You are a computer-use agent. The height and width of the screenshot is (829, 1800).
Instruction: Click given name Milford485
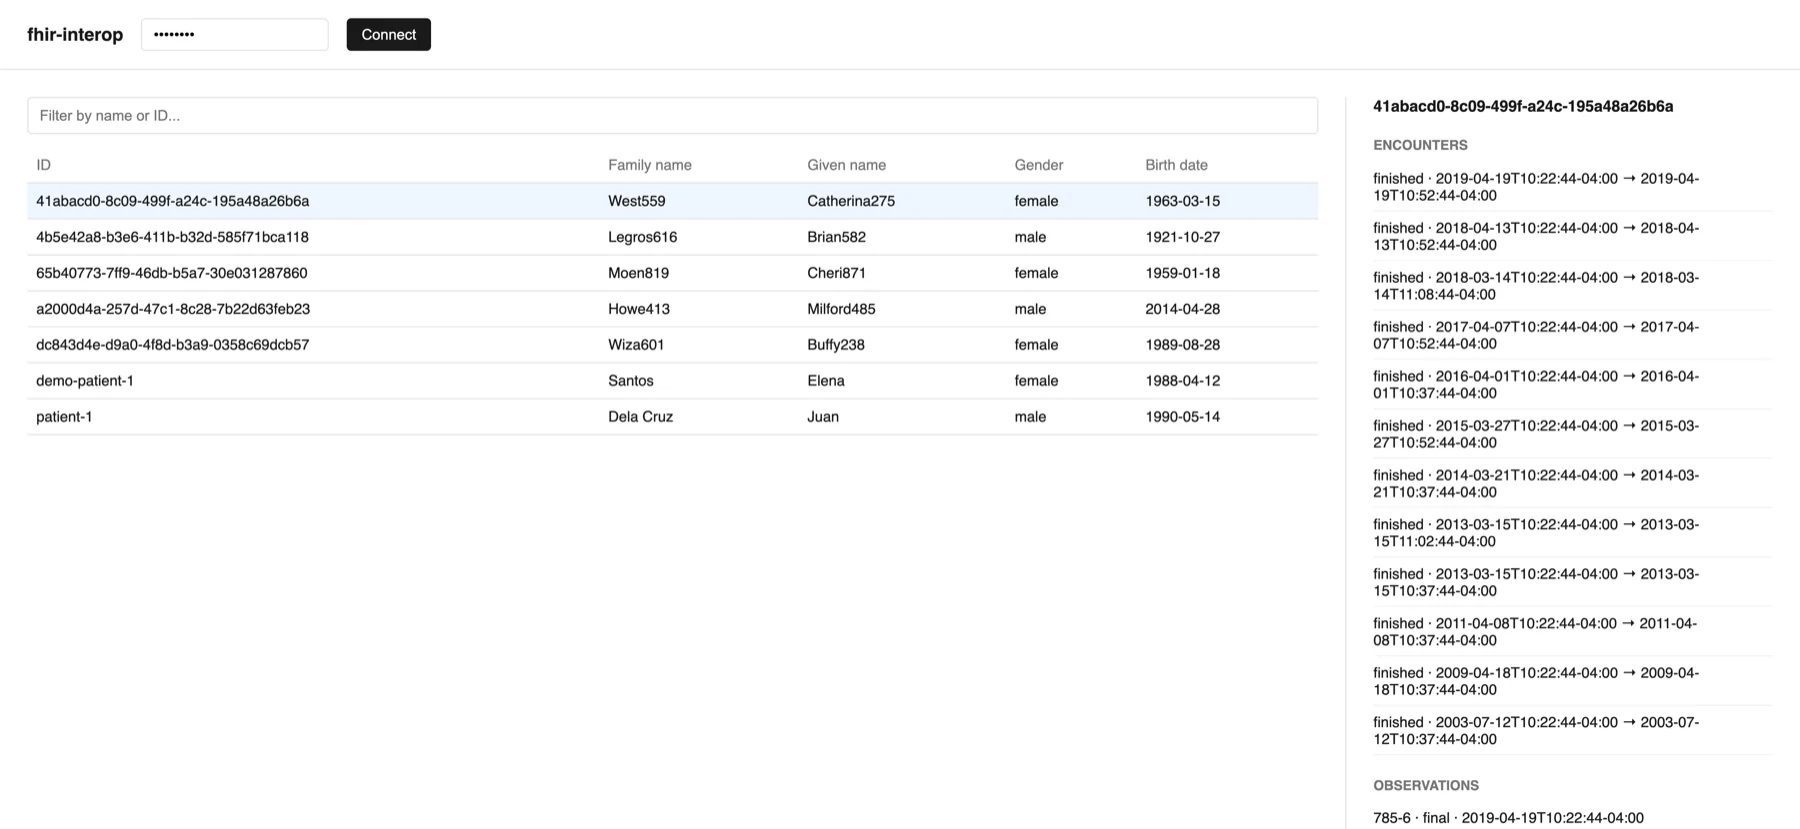[841, 309]
